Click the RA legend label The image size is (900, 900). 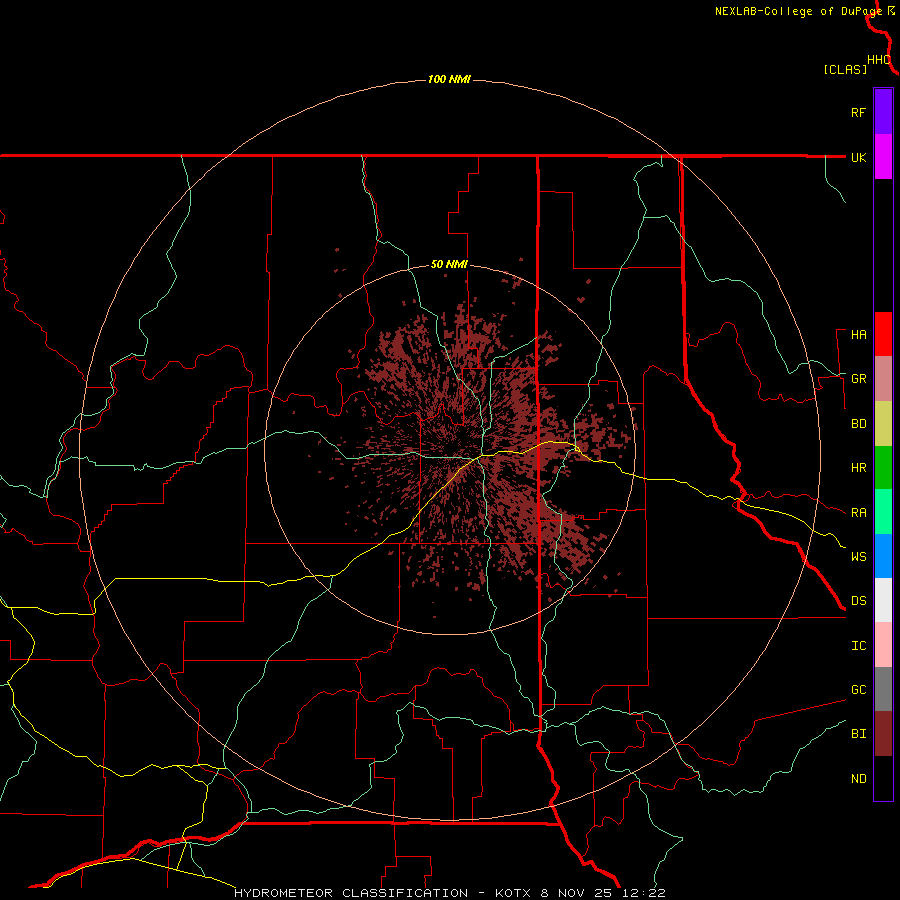(858, 513)
